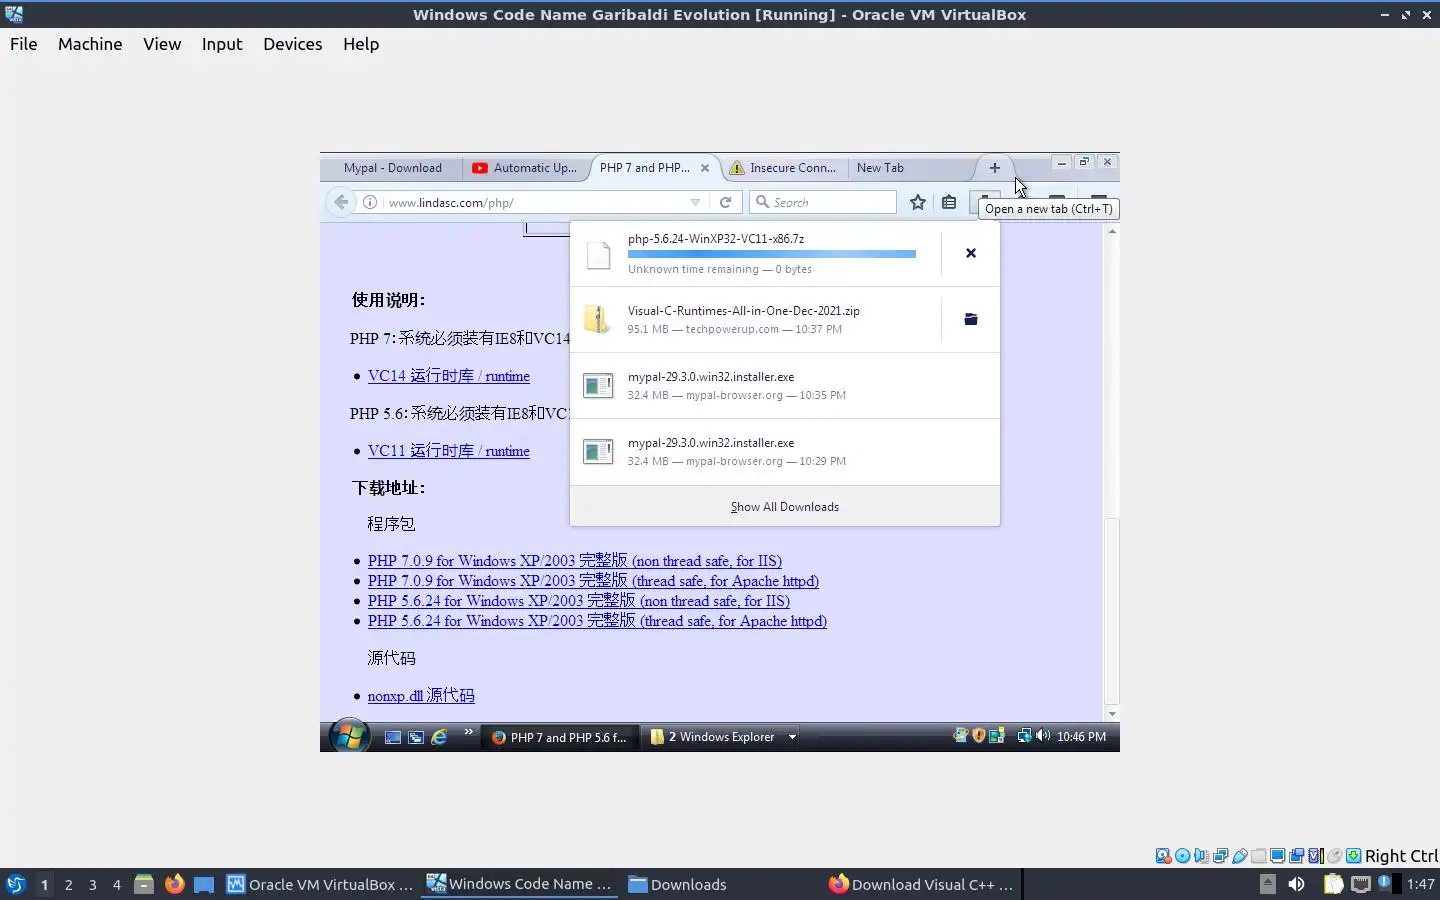The image size is (1440, 900).
Task: Open PHP 7.0.9 thread safe Apache link
Action: click(593, 581)
